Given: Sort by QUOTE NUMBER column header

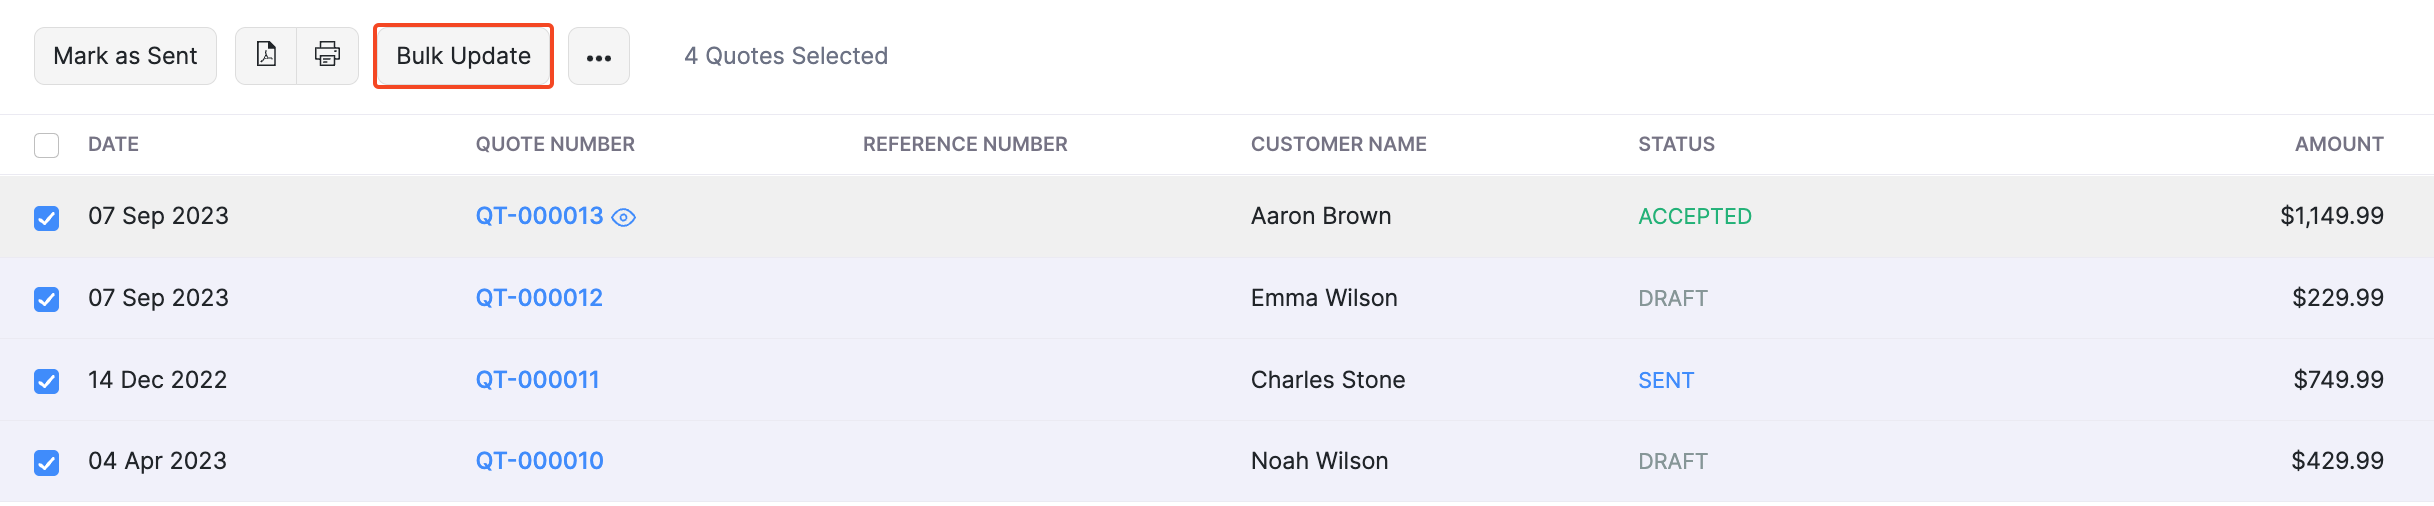Looking at the screenshot, I should (555, 144).
